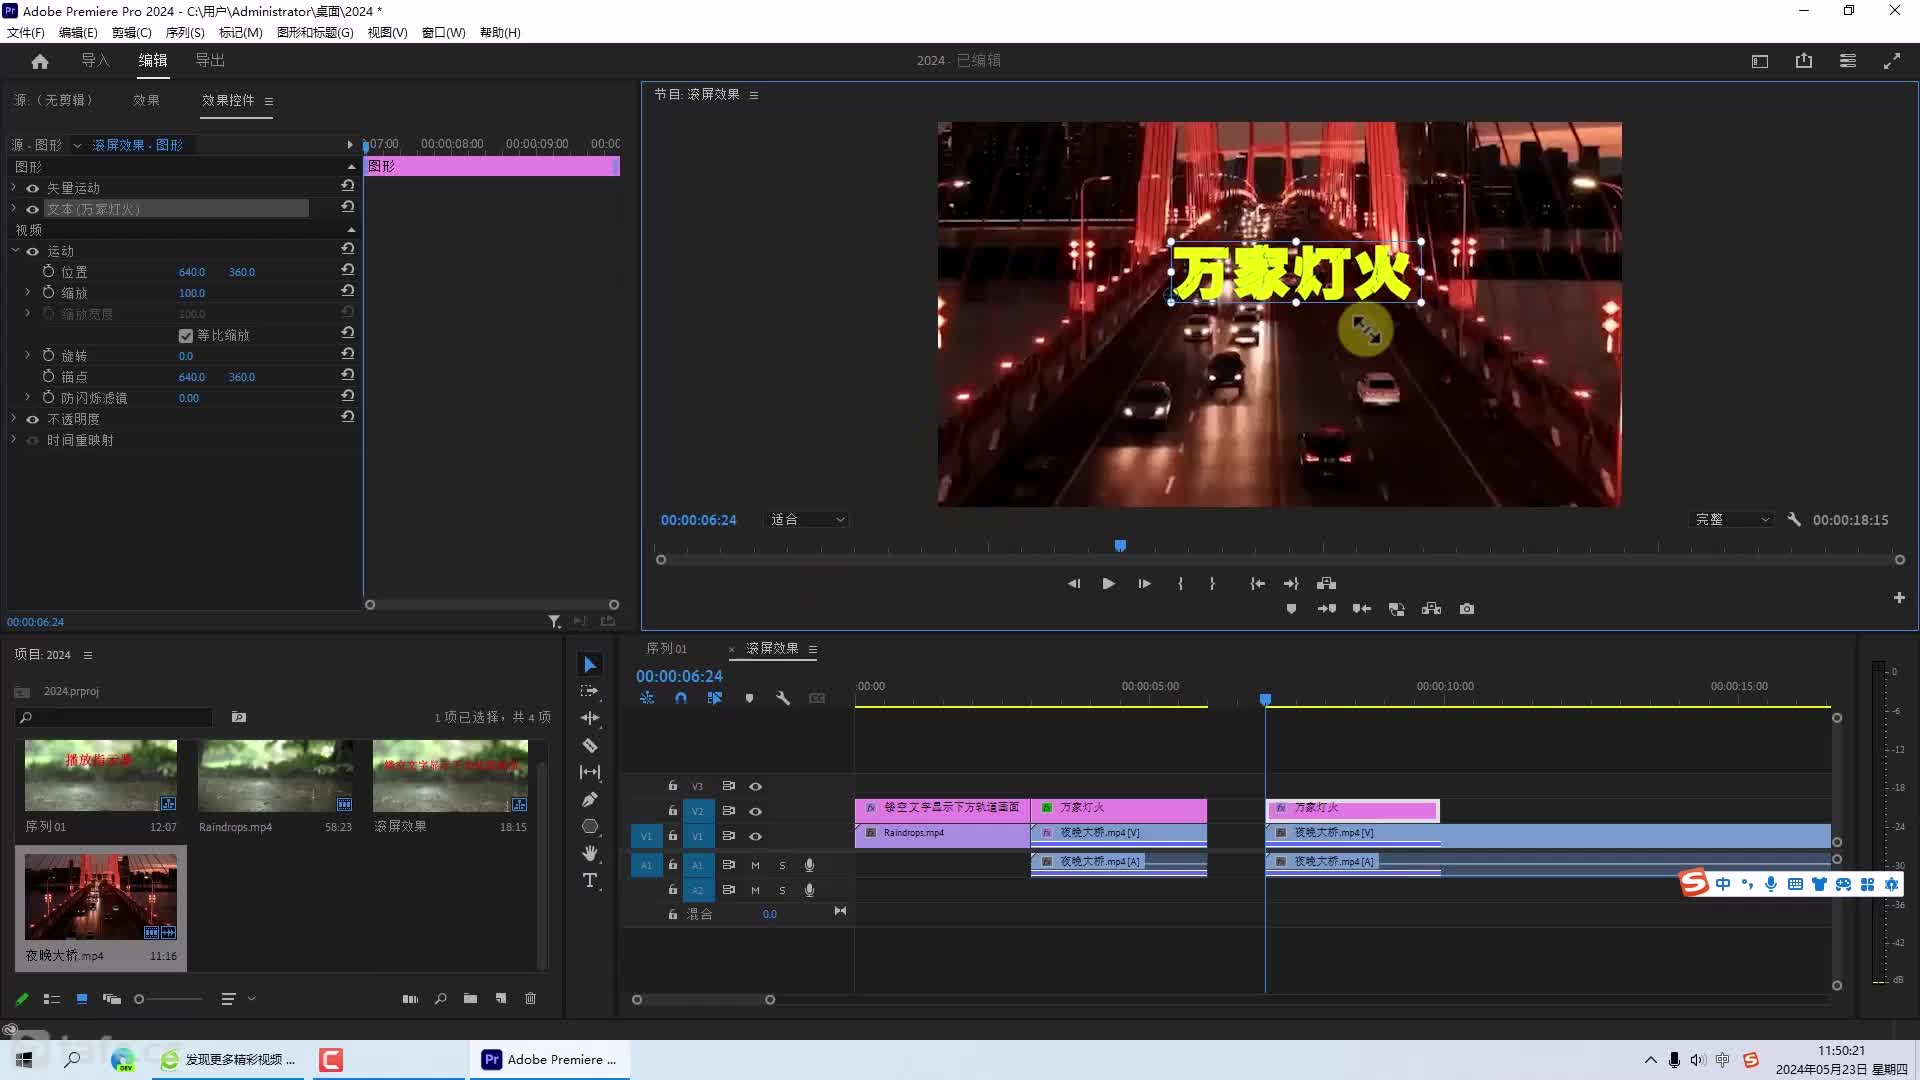Add marker in Program monitor
Viewport: 1920px width, 1080px height.
tap(1291, 609)
